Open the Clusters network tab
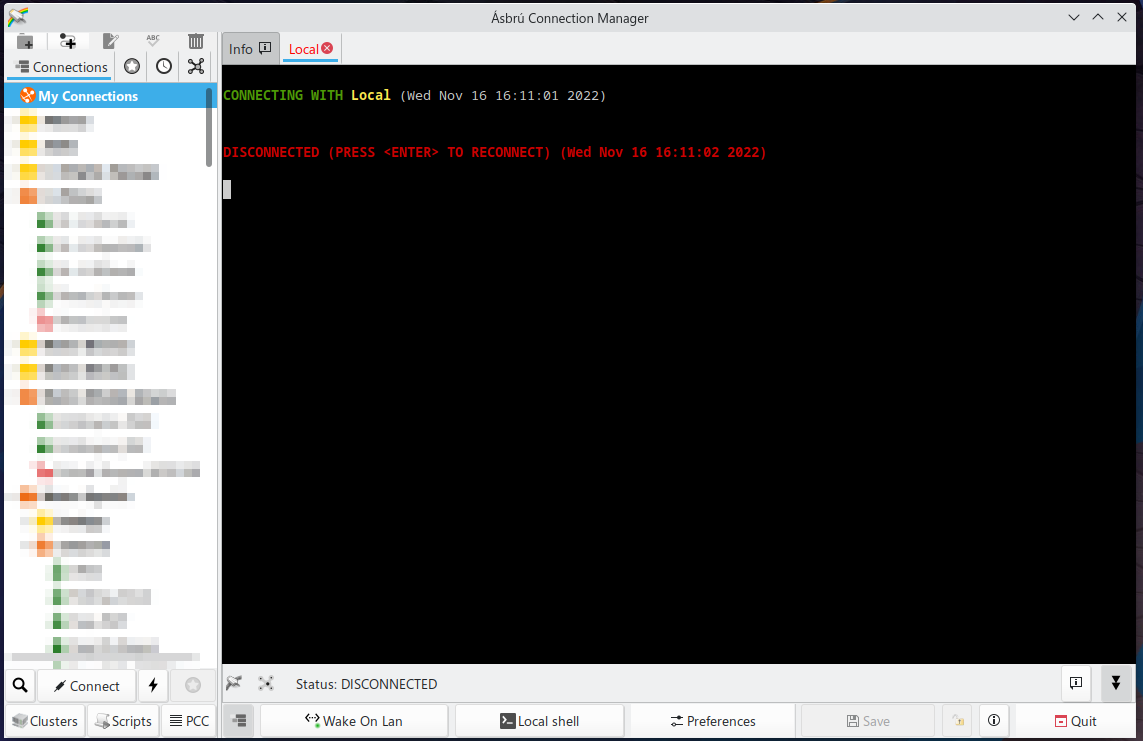Viewport: 1143px width, 741px height. (x=196, y=67)
